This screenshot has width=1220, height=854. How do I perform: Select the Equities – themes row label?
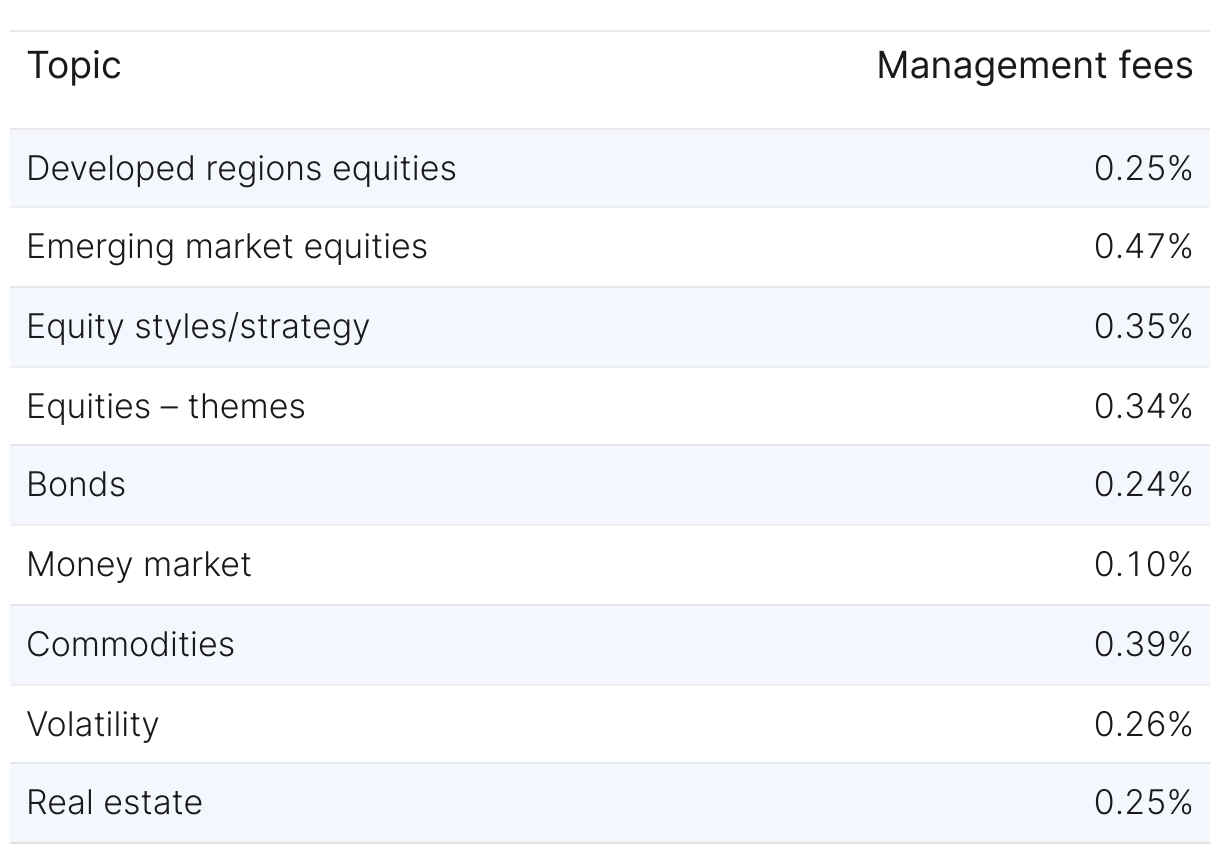166,406
